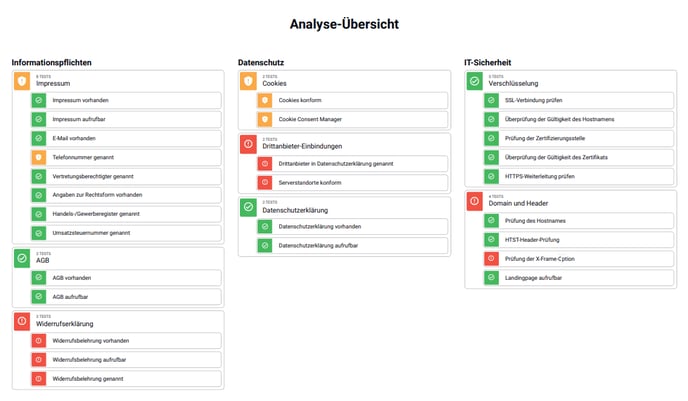Click green check icon for Datenschutzerklärung header
Viewport: 688px width, 401px height.
coord(248,207)
